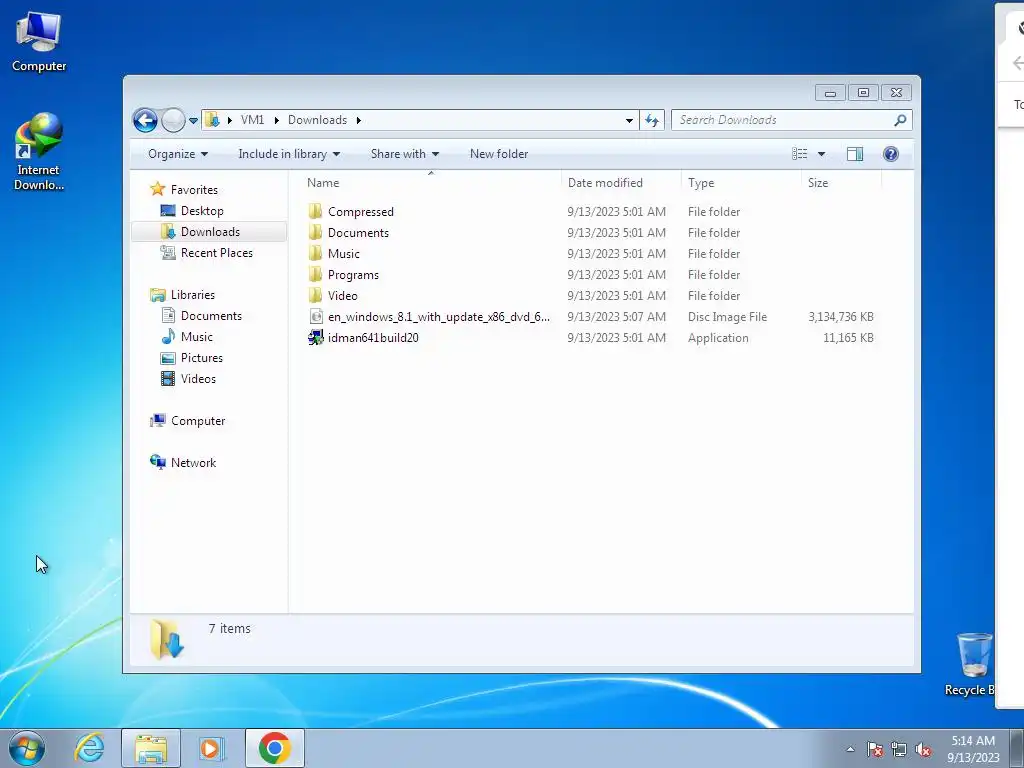Open the Organize menu

(178, 154)
